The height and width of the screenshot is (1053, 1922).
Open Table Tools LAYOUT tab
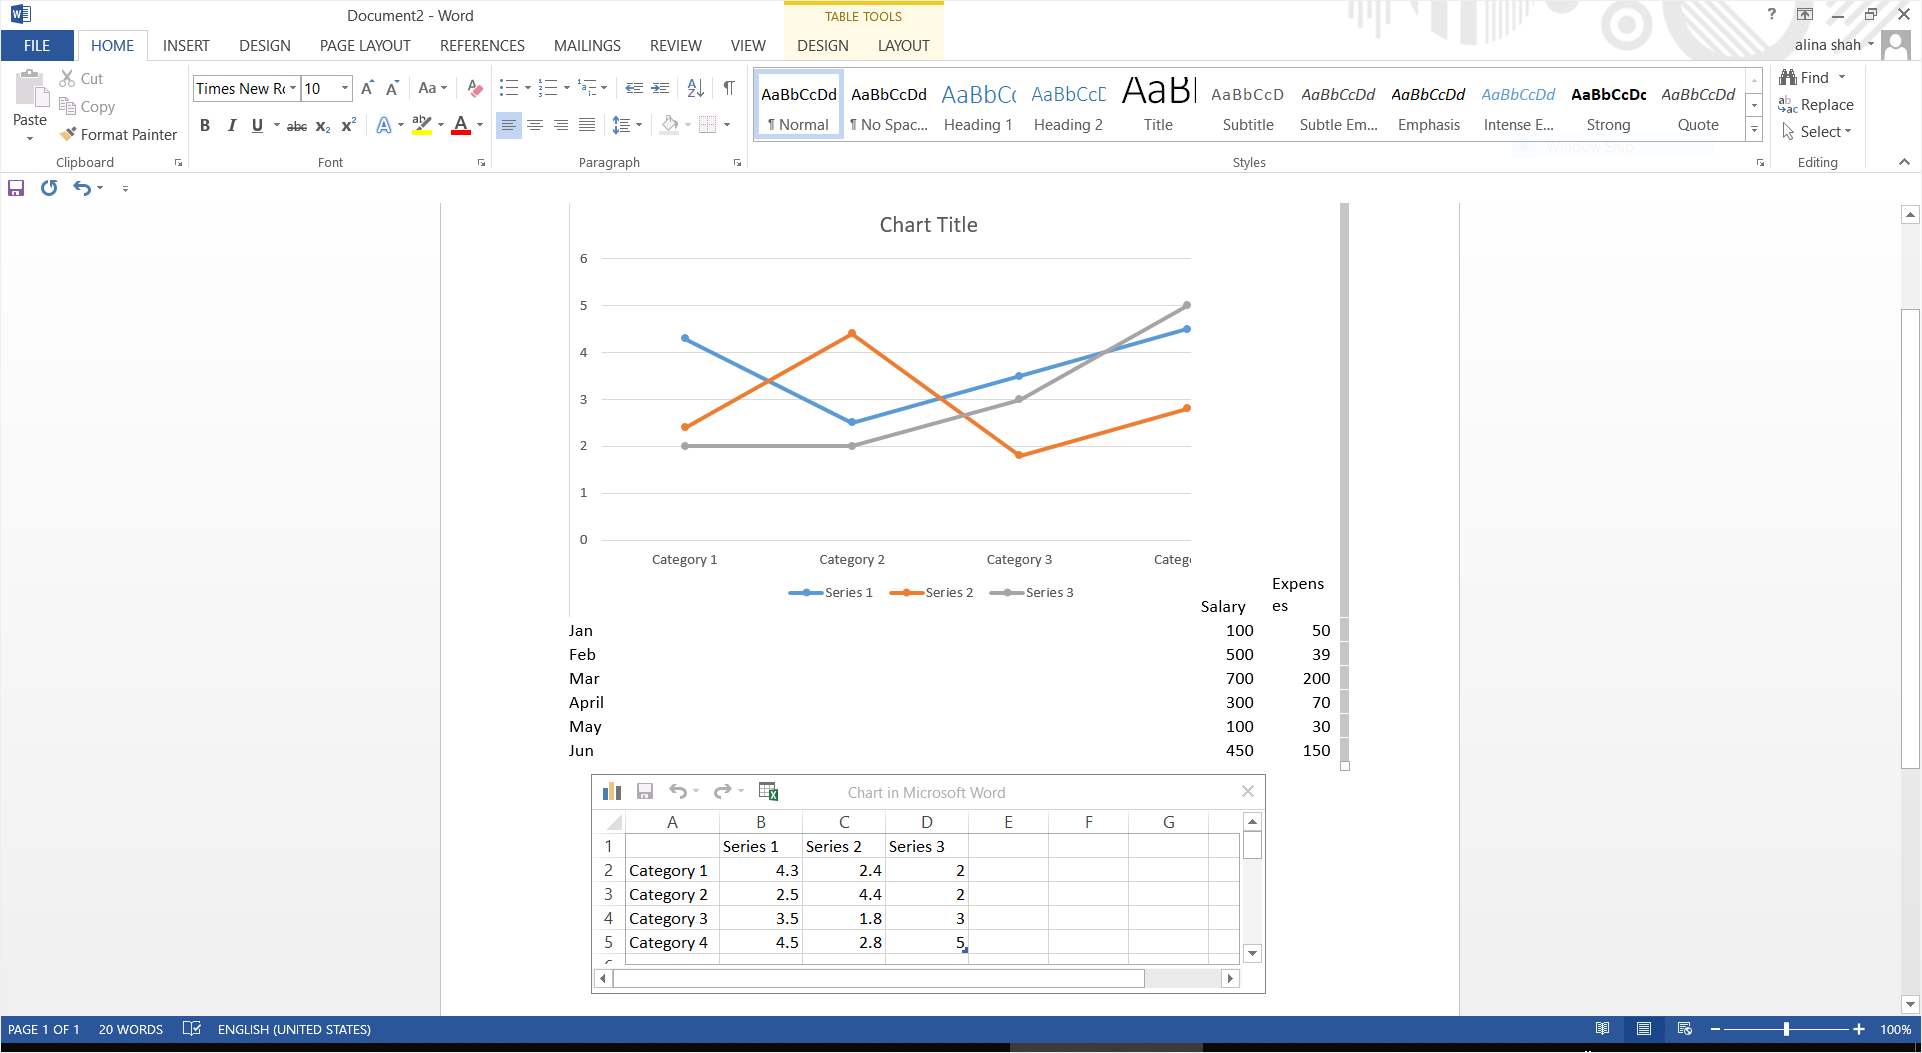904,46
